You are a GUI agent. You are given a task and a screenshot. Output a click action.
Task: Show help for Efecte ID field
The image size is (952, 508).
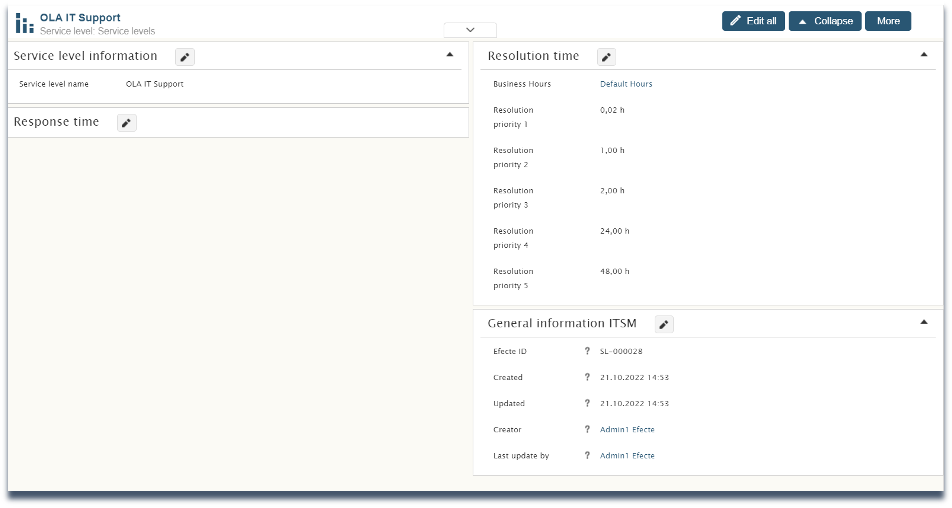[587, 351]
